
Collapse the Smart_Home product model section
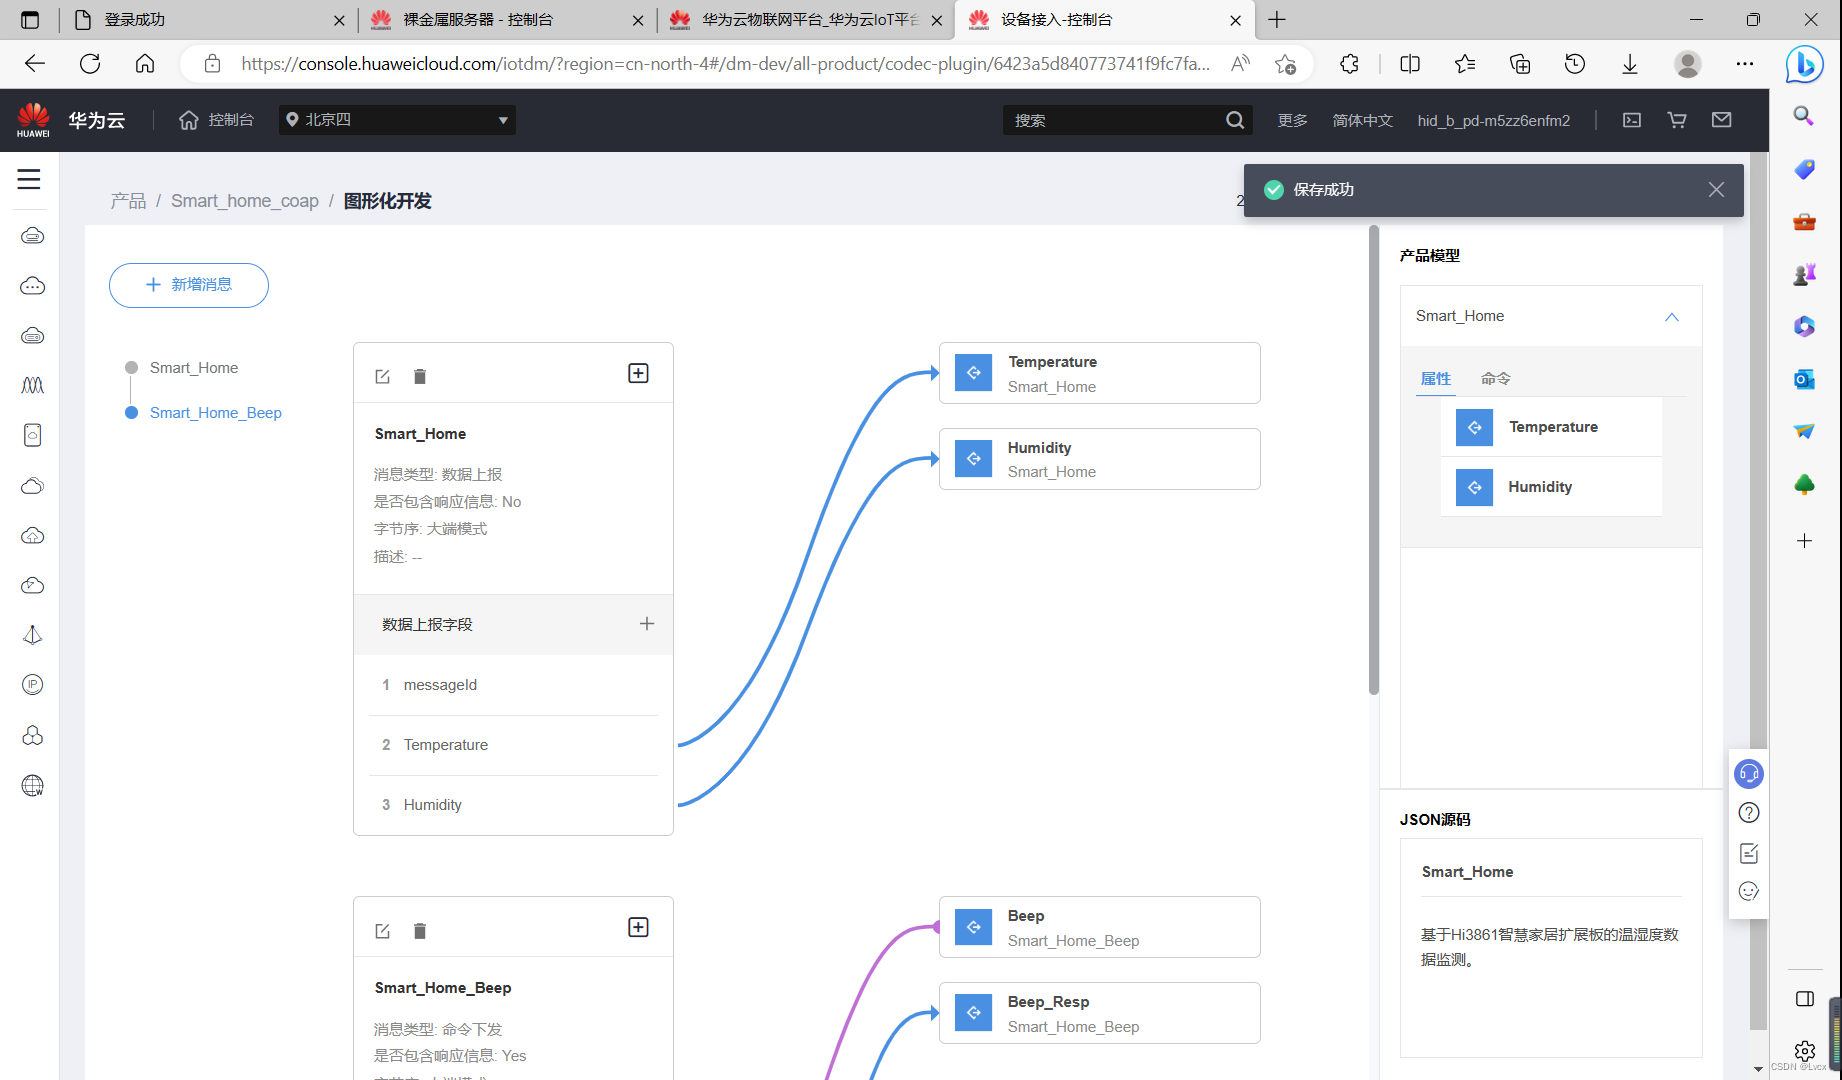point(1671,317)
